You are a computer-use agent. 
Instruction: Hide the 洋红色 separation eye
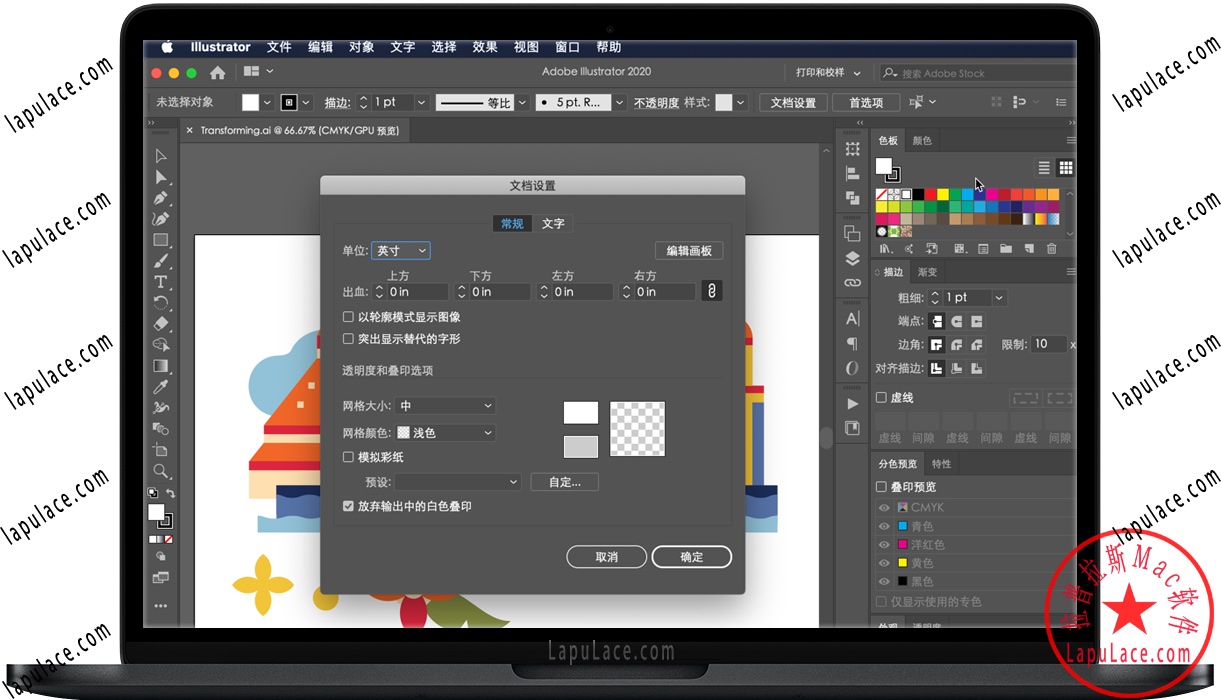click(x=884, y=544)
